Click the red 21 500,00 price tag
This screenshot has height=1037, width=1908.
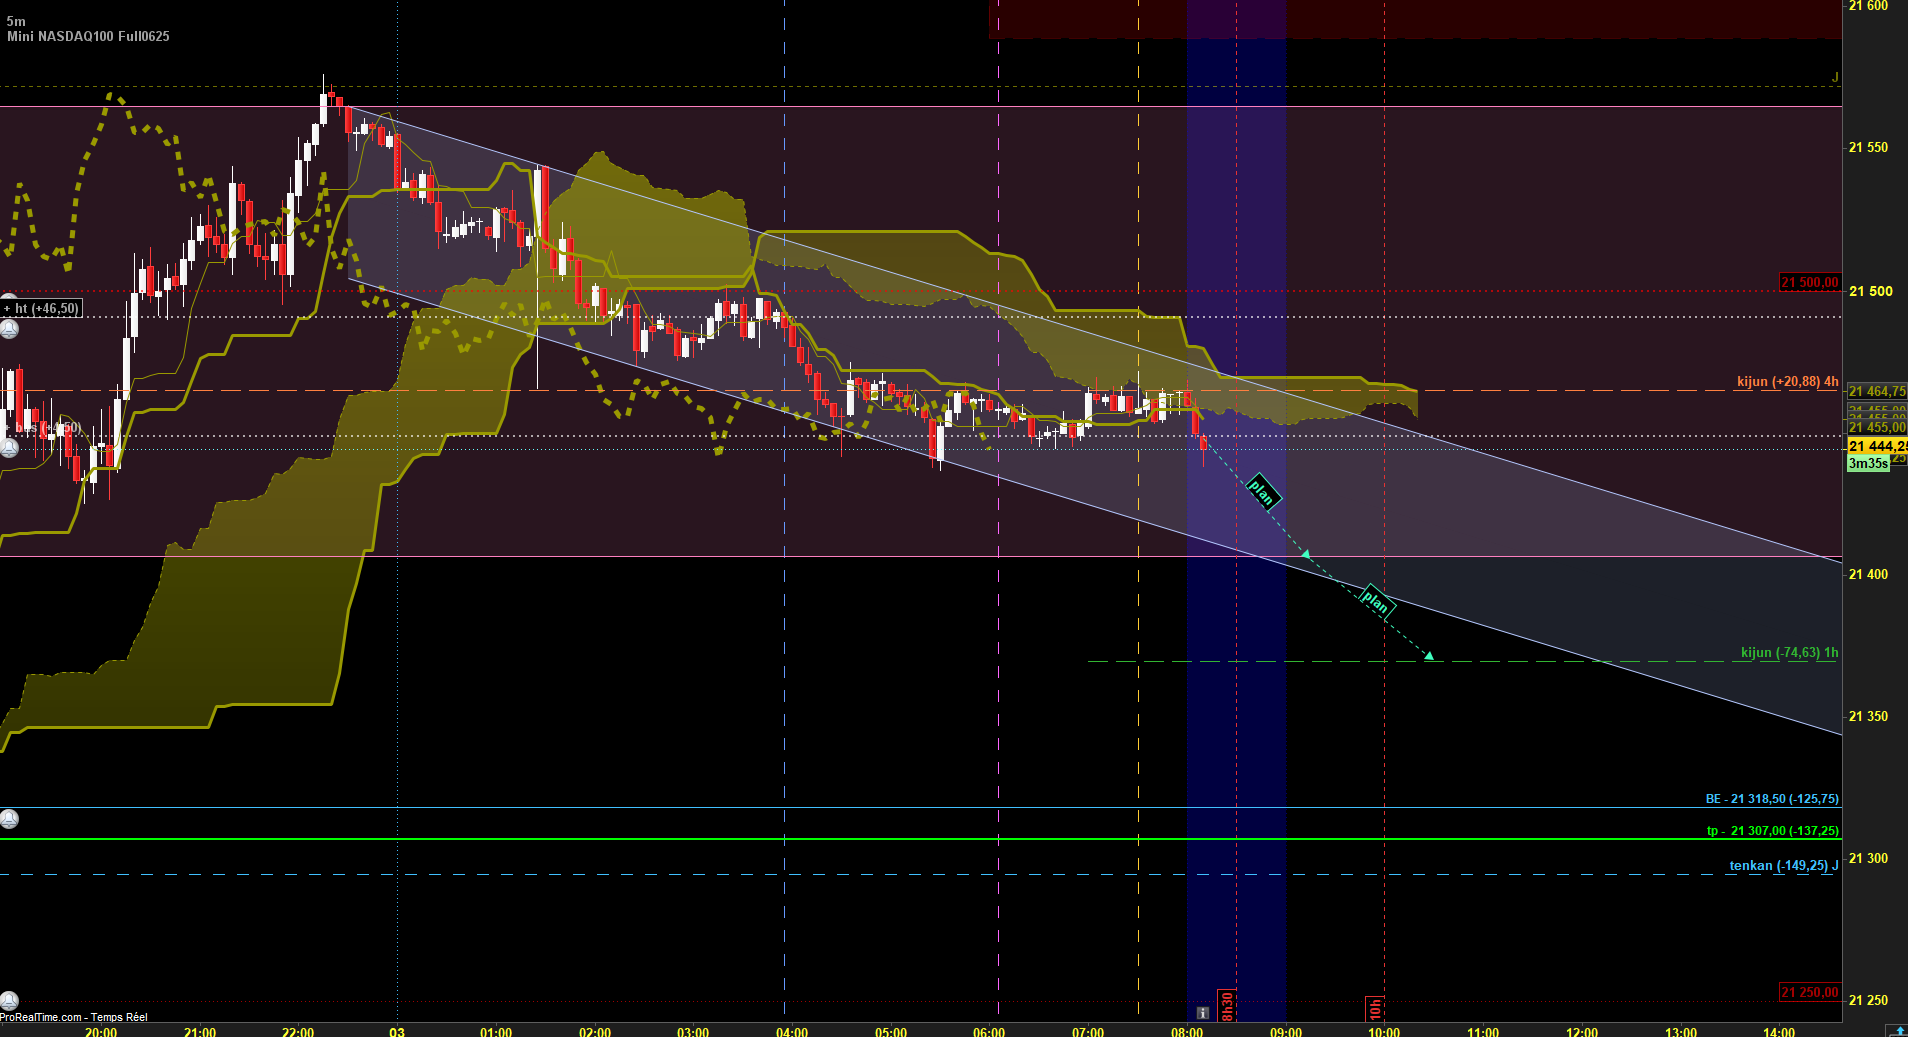point(1810,283)
